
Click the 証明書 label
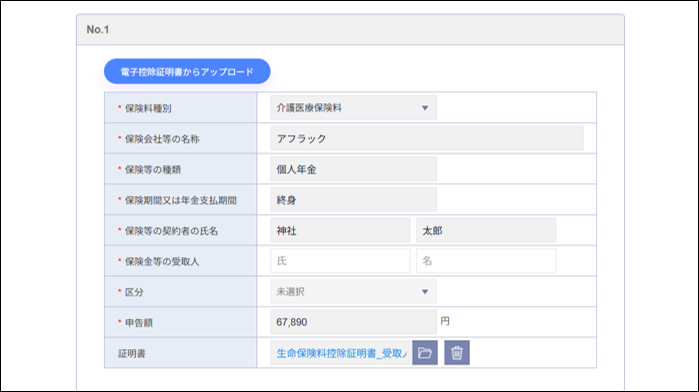[132, 354]
